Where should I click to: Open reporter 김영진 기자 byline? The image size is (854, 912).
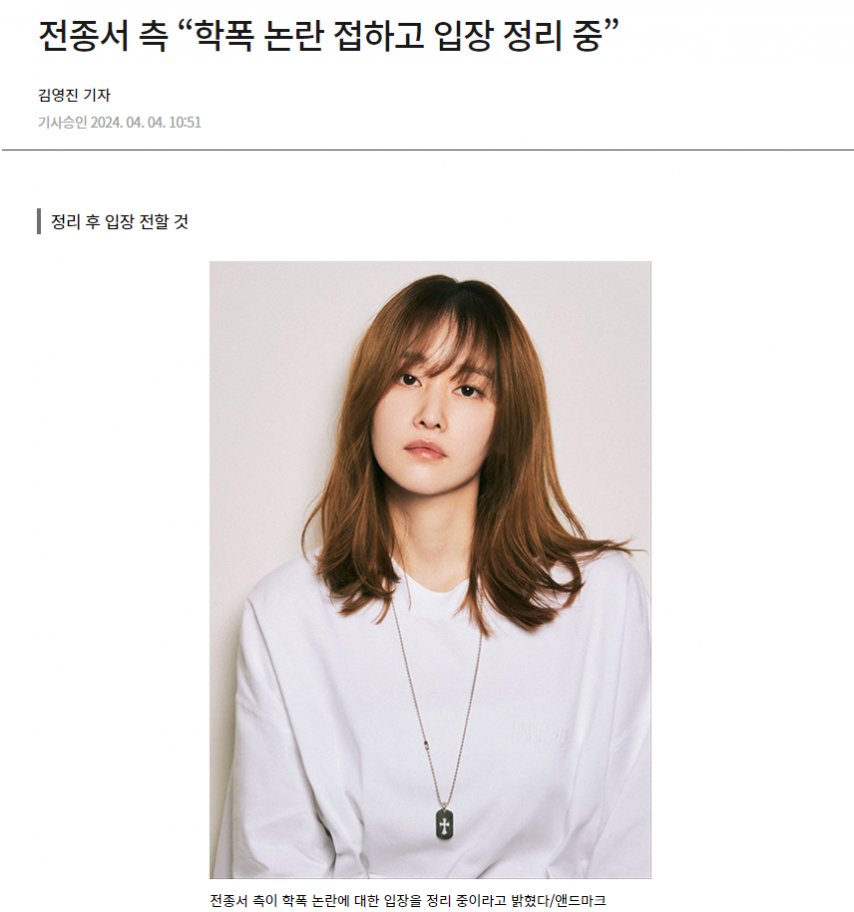(x=74, y=95)
